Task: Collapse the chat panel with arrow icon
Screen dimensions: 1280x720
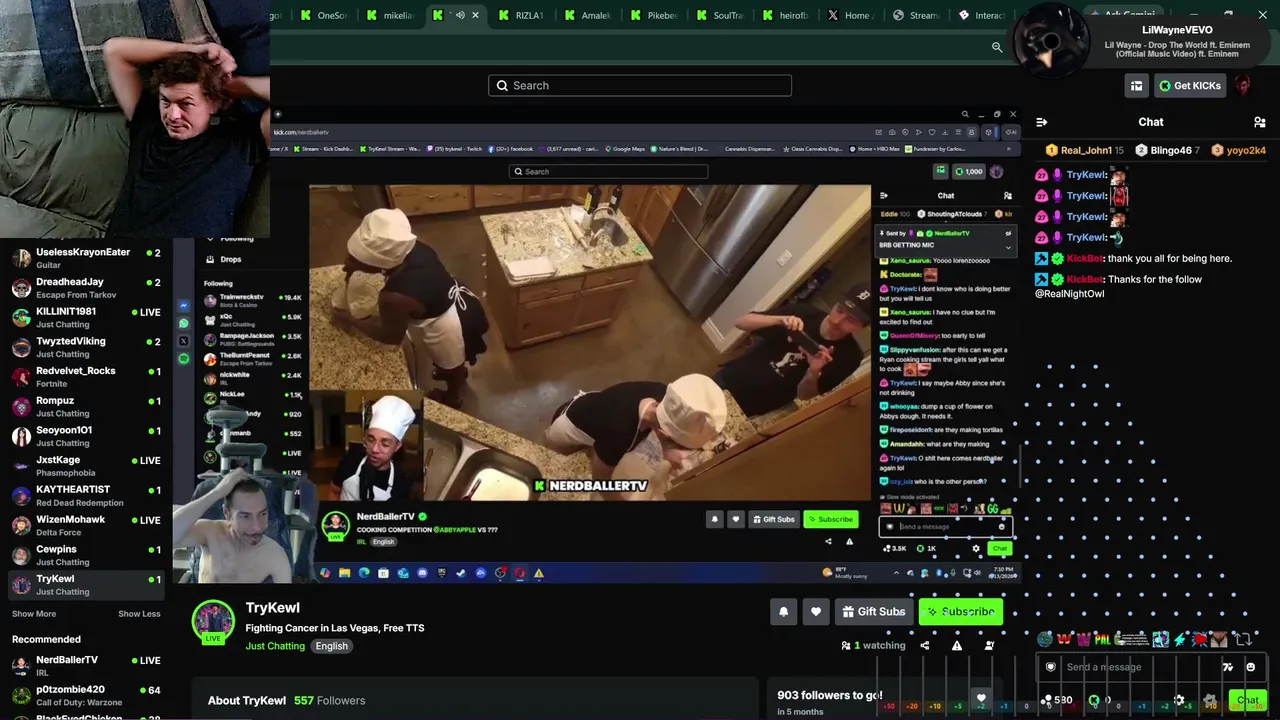Action: click(x=1041, y=122)
